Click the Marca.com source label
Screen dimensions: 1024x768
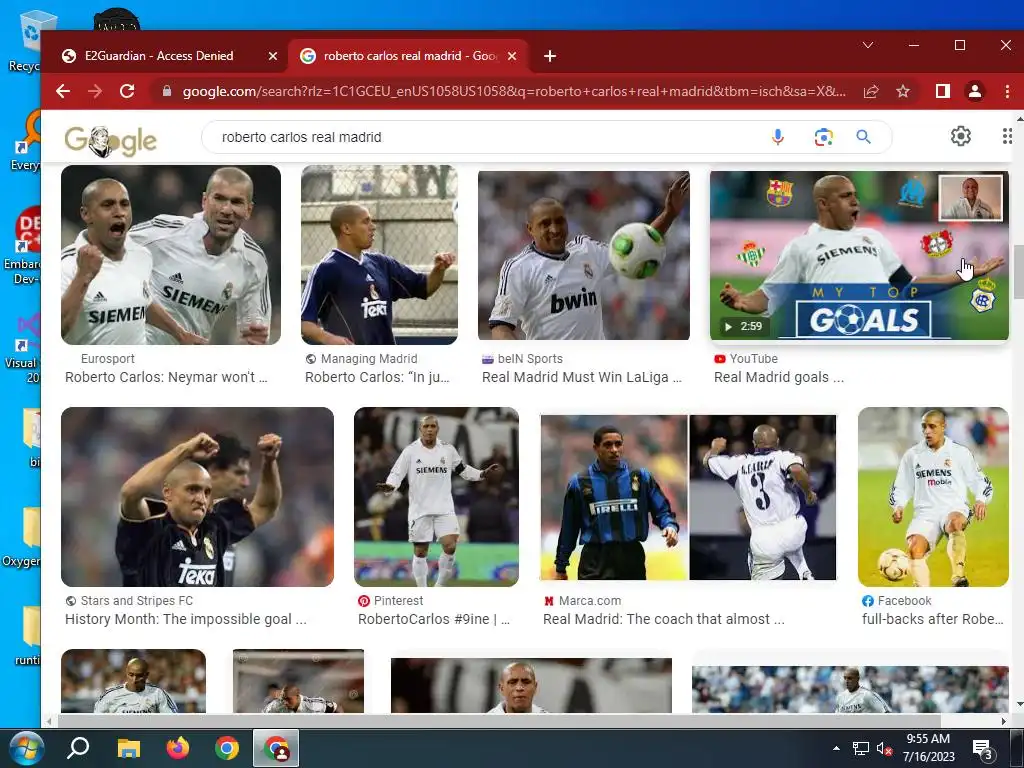click(589, 601)
